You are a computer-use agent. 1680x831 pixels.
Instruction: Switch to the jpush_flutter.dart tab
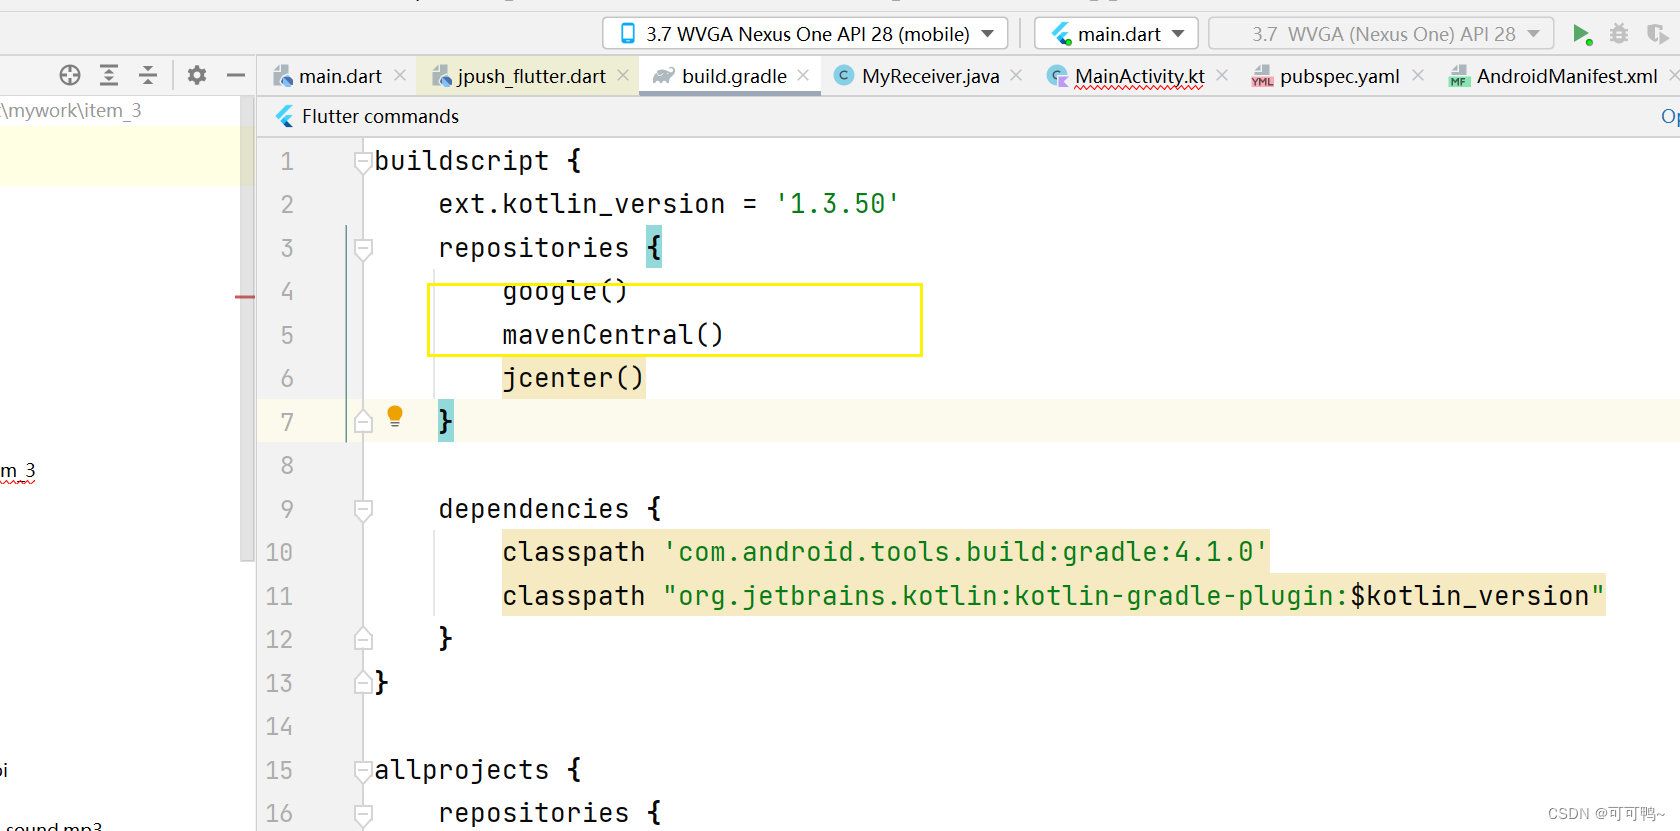(530, 76)
